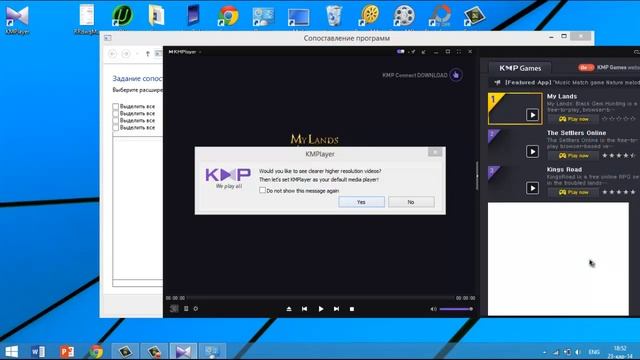Viewport: 640px width, 360px height.
Task: Click Back arrow in Сопоставление программ window
Action: [x=113, y=54]
